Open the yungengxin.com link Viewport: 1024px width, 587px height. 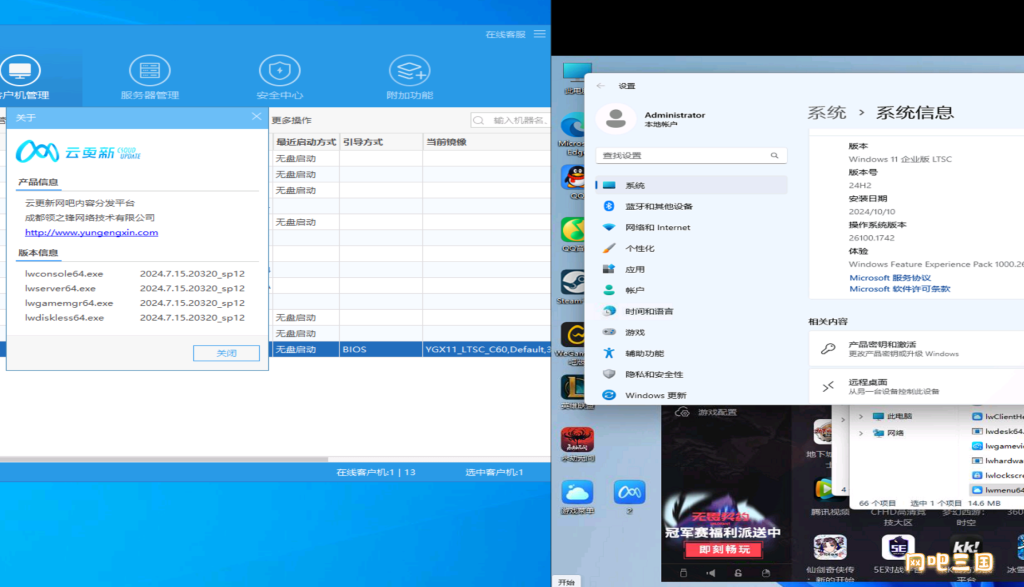(x=91, y=232)
